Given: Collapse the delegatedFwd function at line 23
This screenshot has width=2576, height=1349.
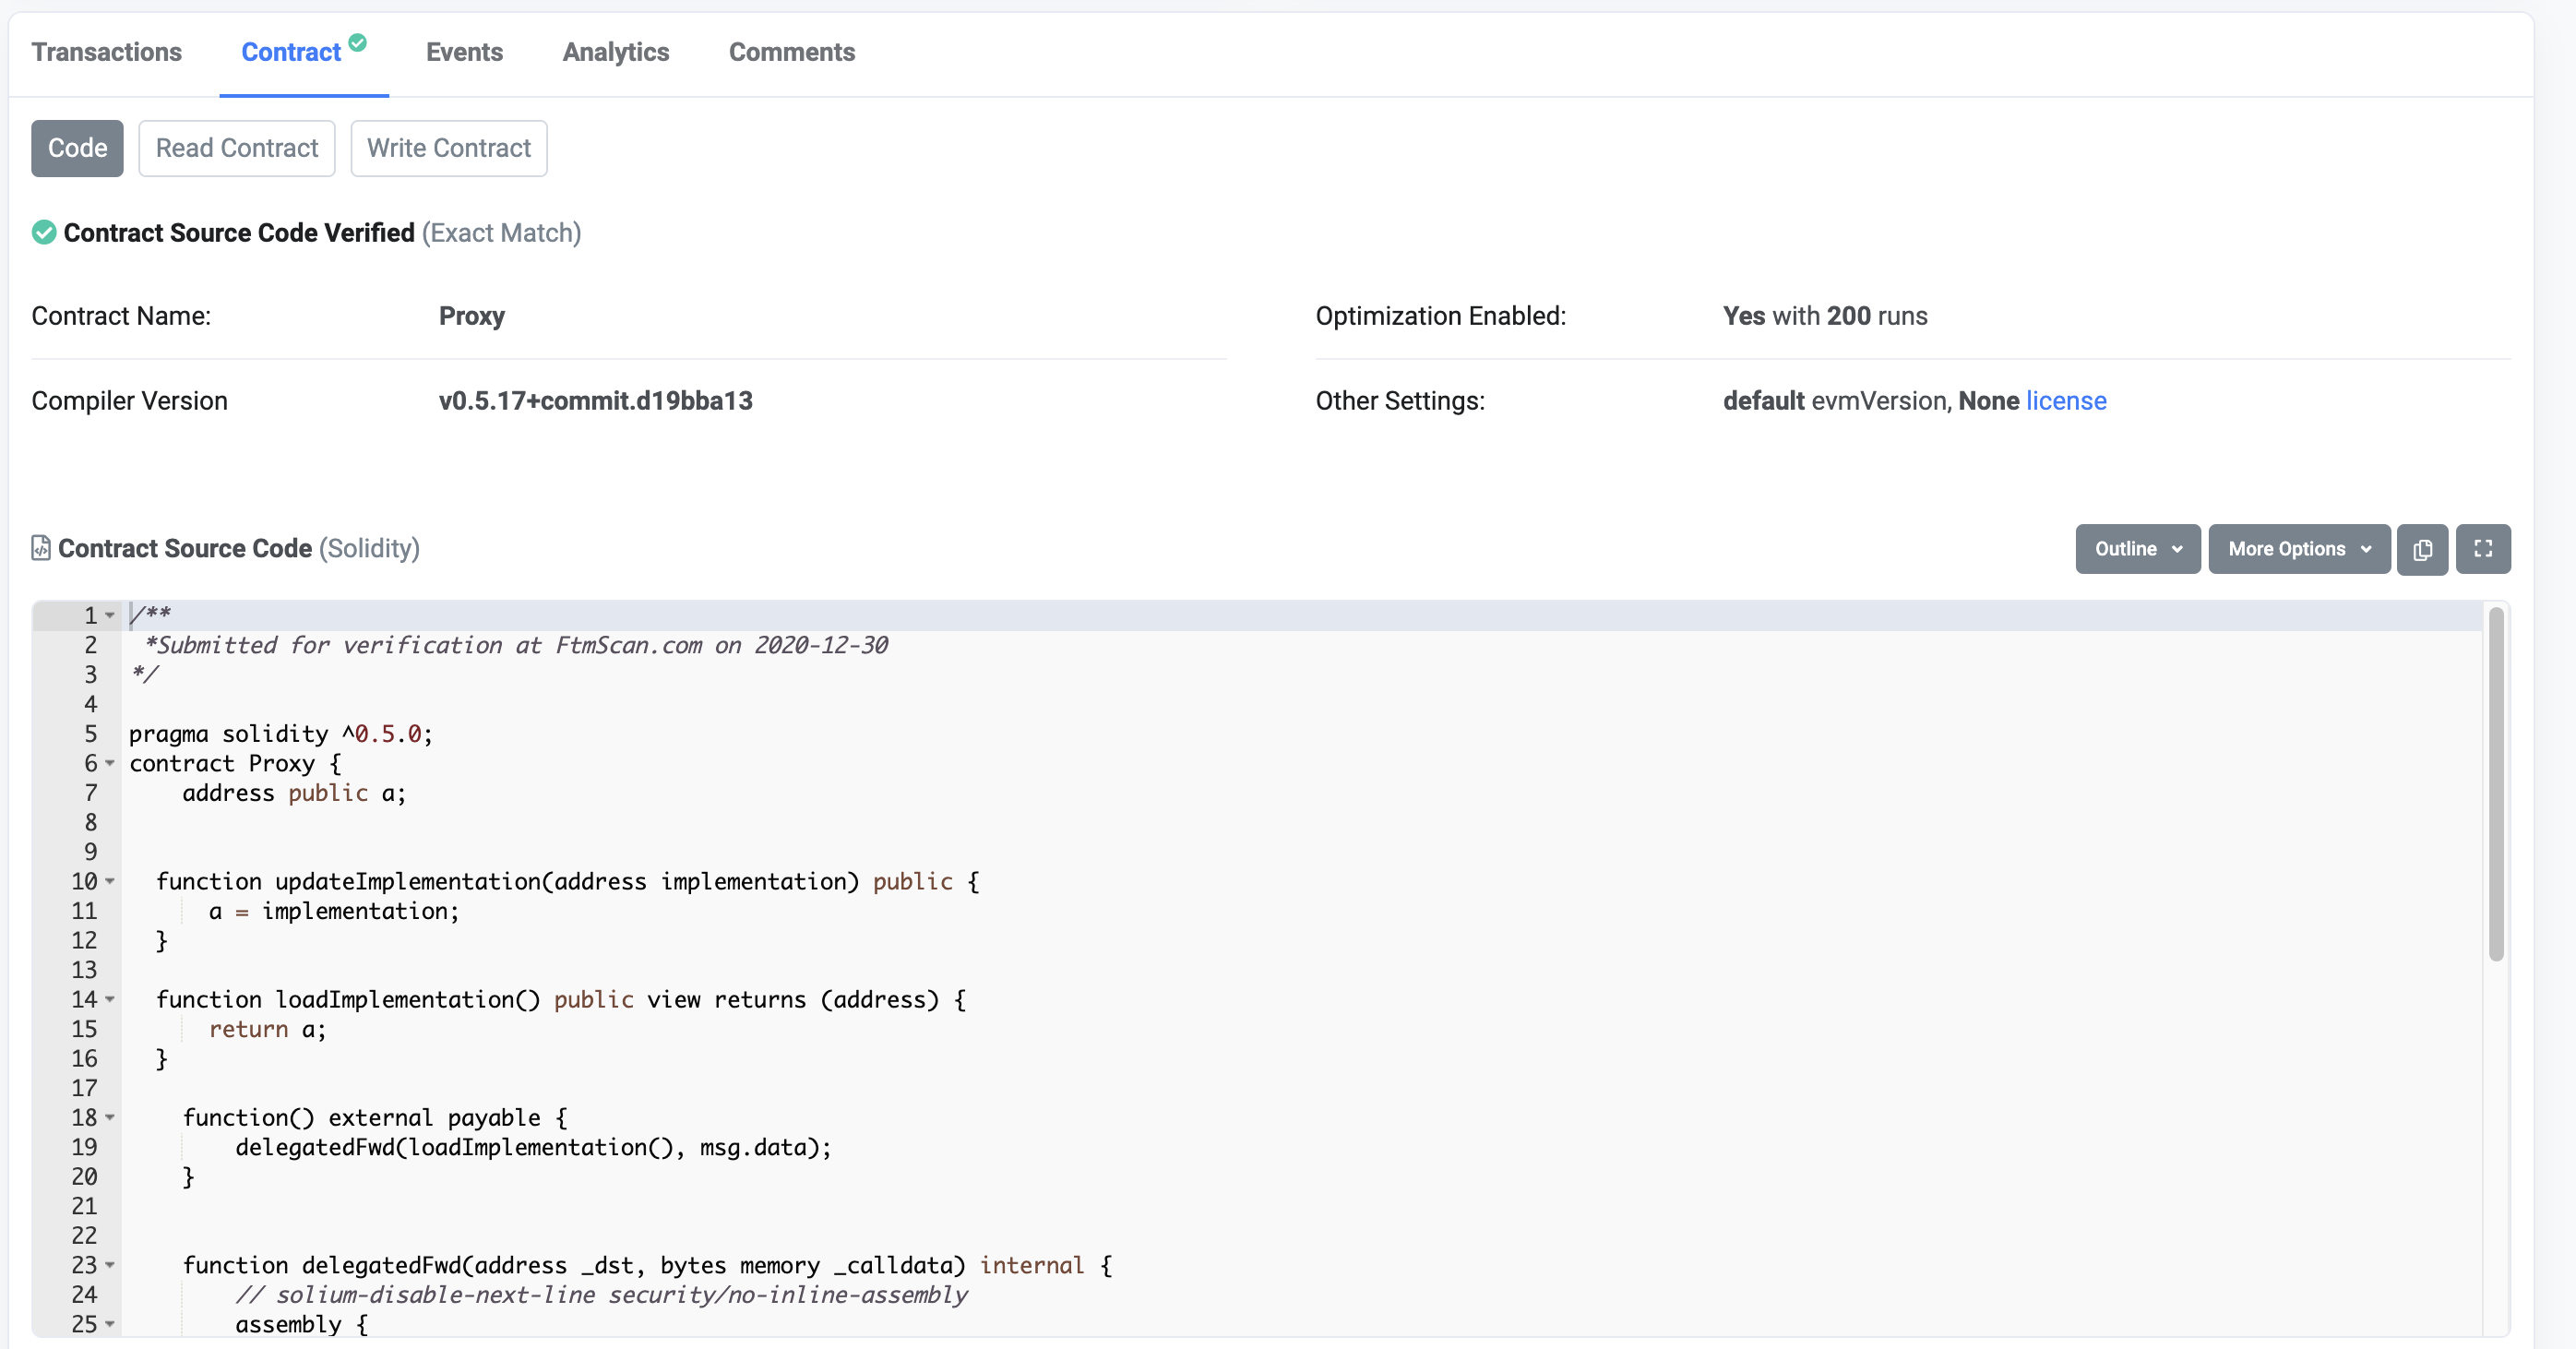Looking at the screenshot, I should tap(110, 1265).
